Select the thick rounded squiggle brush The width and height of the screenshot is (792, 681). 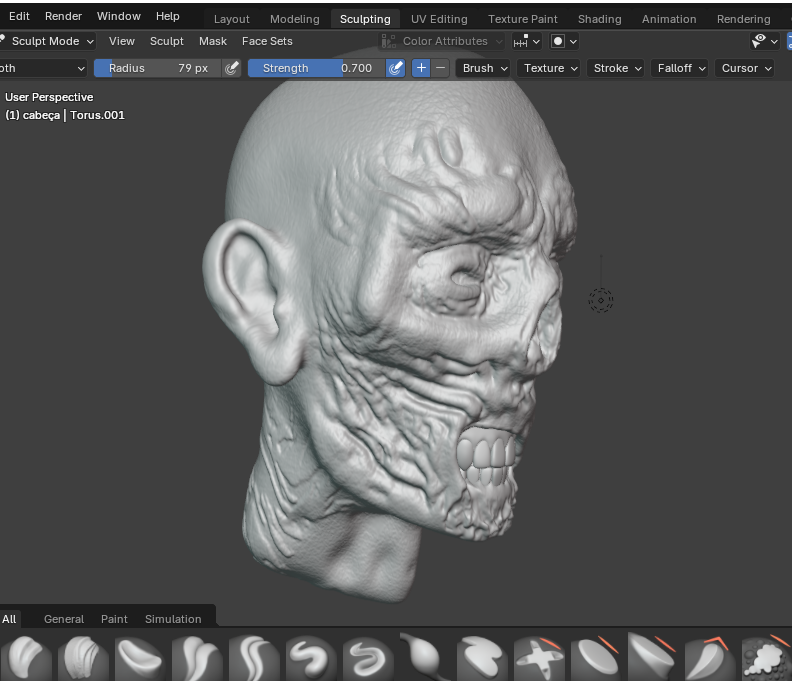312,657
